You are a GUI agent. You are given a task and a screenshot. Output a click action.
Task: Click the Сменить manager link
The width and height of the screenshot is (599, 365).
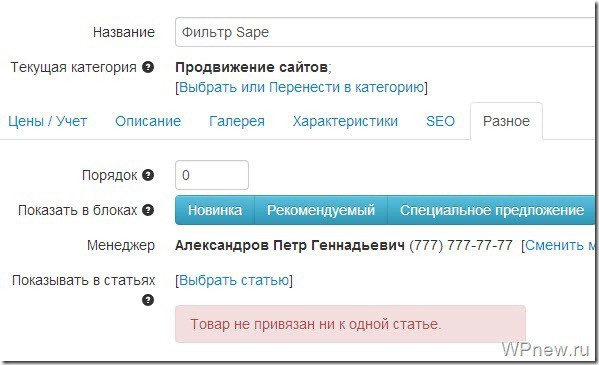pyautogui.click(x=560, y=245)
